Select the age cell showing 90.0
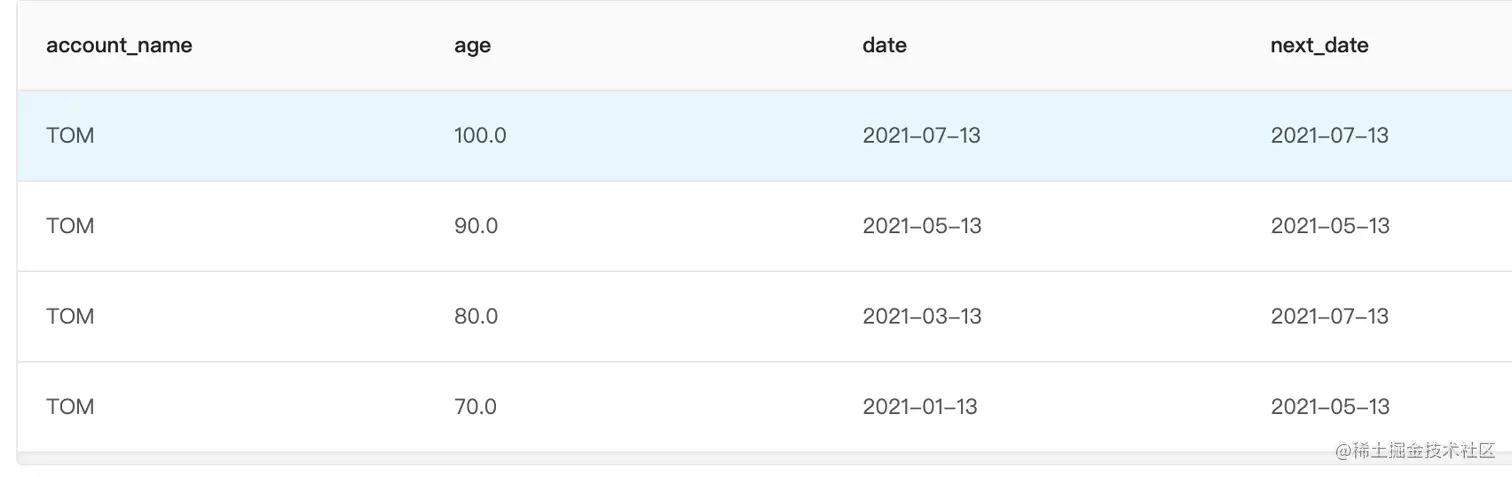Screen dimensions: 1512x477 tap(476, 226)
